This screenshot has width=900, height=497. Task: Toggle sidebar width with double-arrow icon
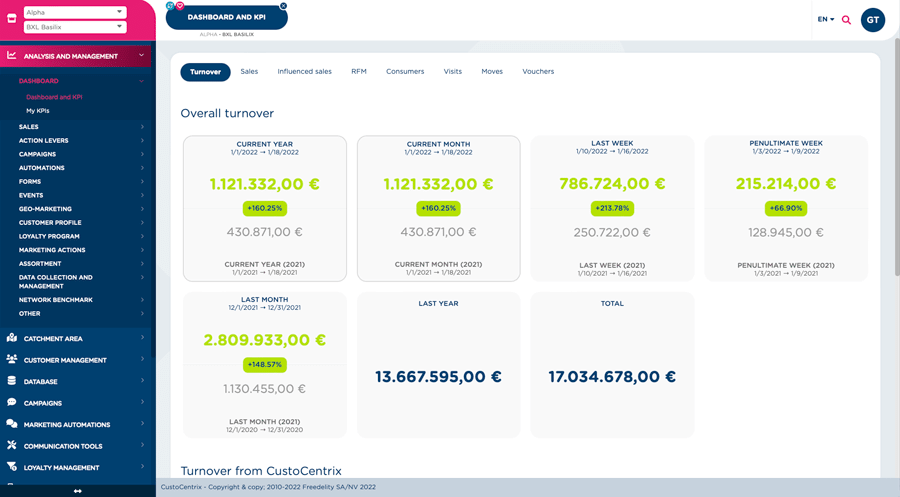(77, 491)
